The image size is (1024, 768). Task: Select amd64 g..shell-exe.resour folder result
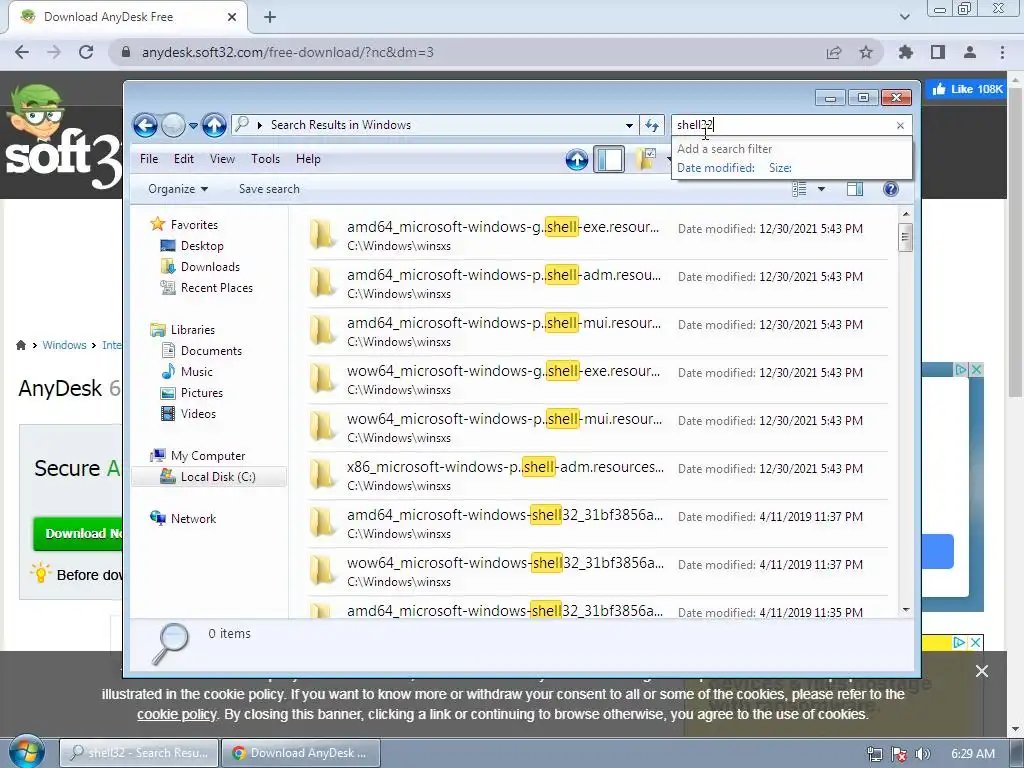[x=597, y=236]
